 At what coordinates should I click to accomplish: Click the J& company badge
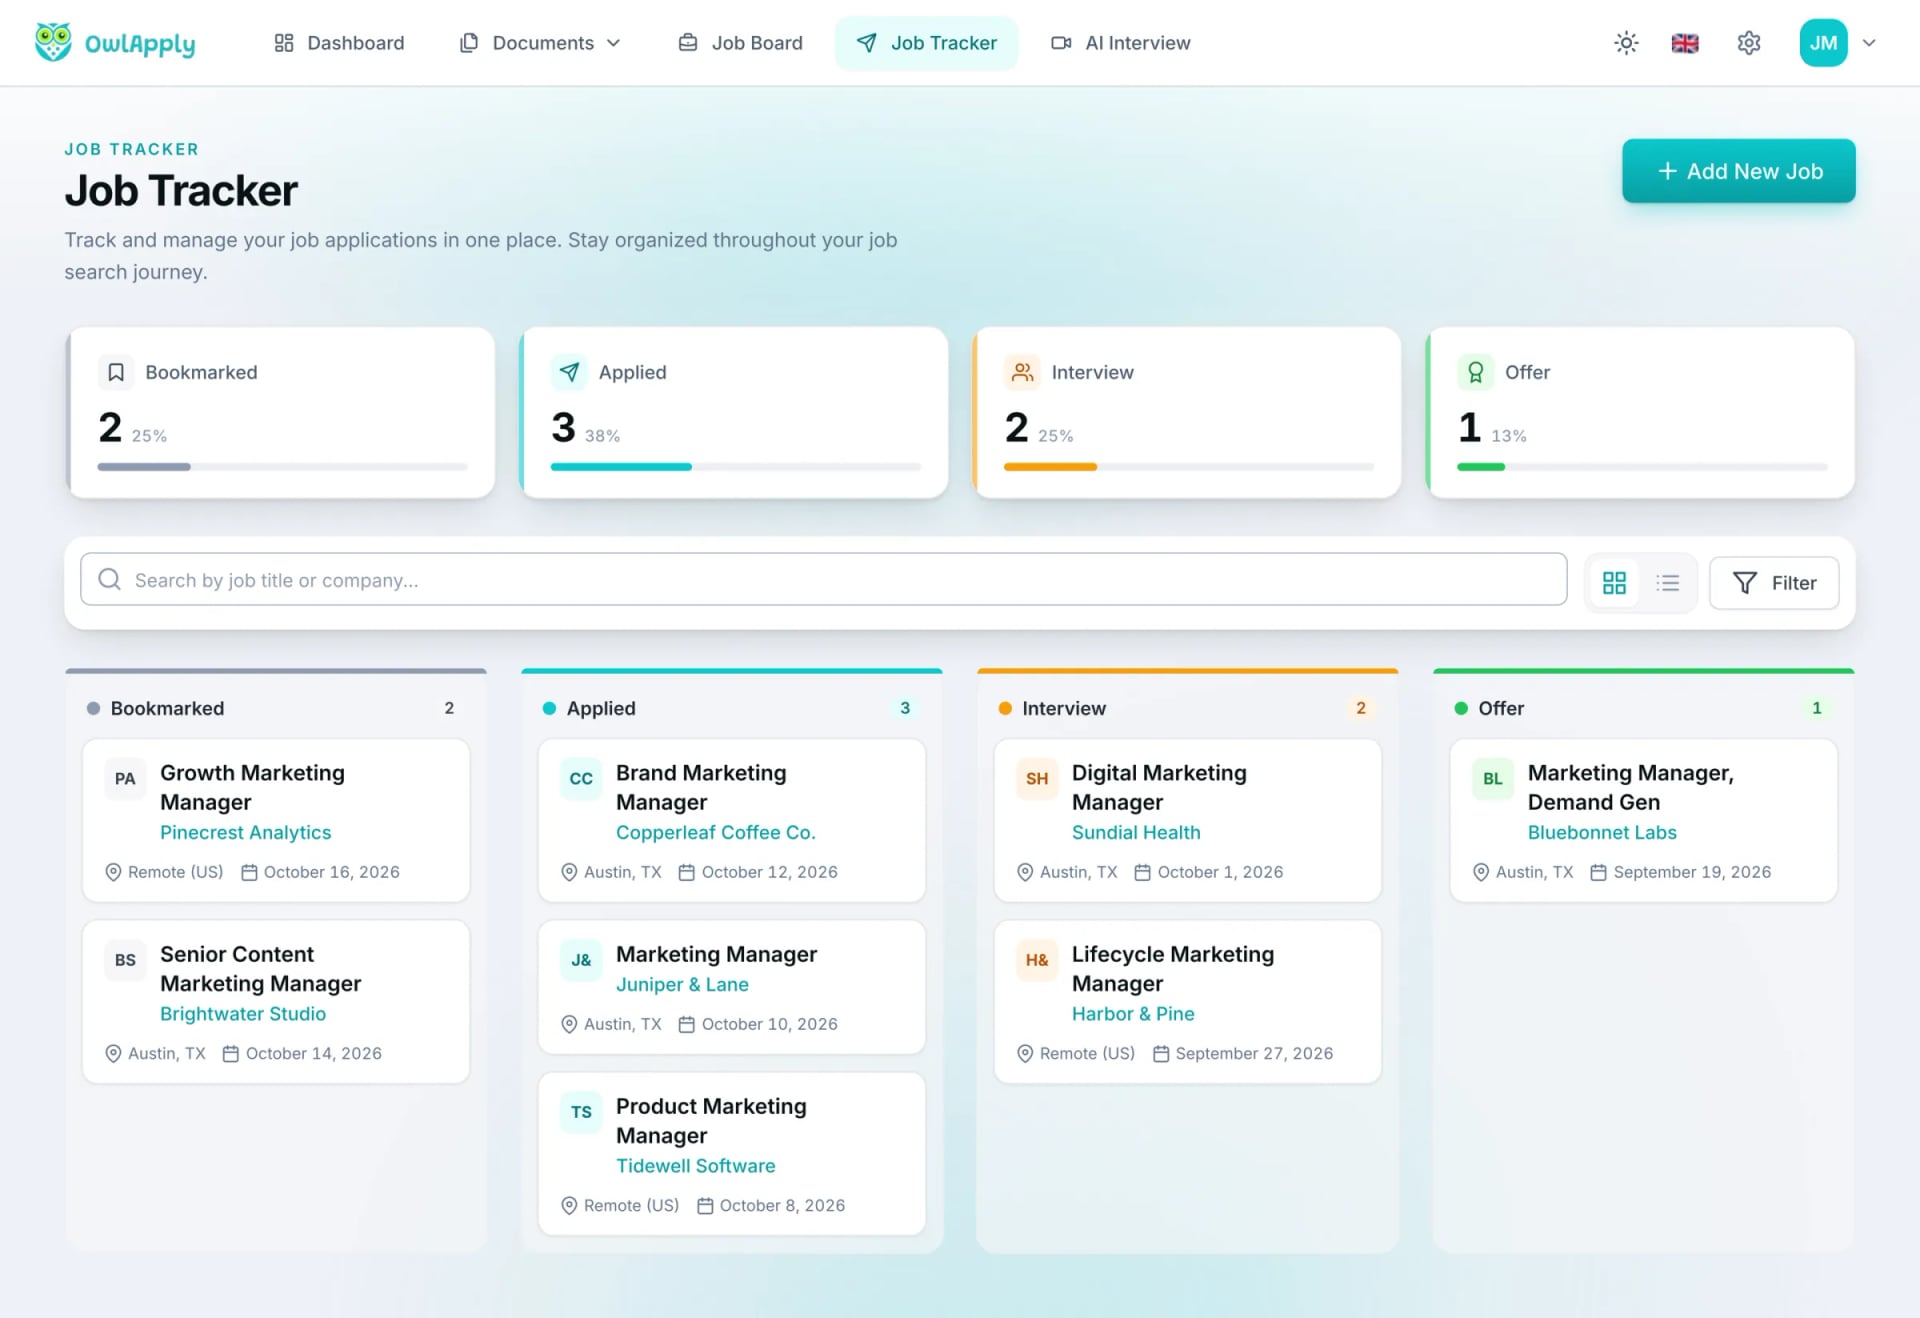point(581,960)
